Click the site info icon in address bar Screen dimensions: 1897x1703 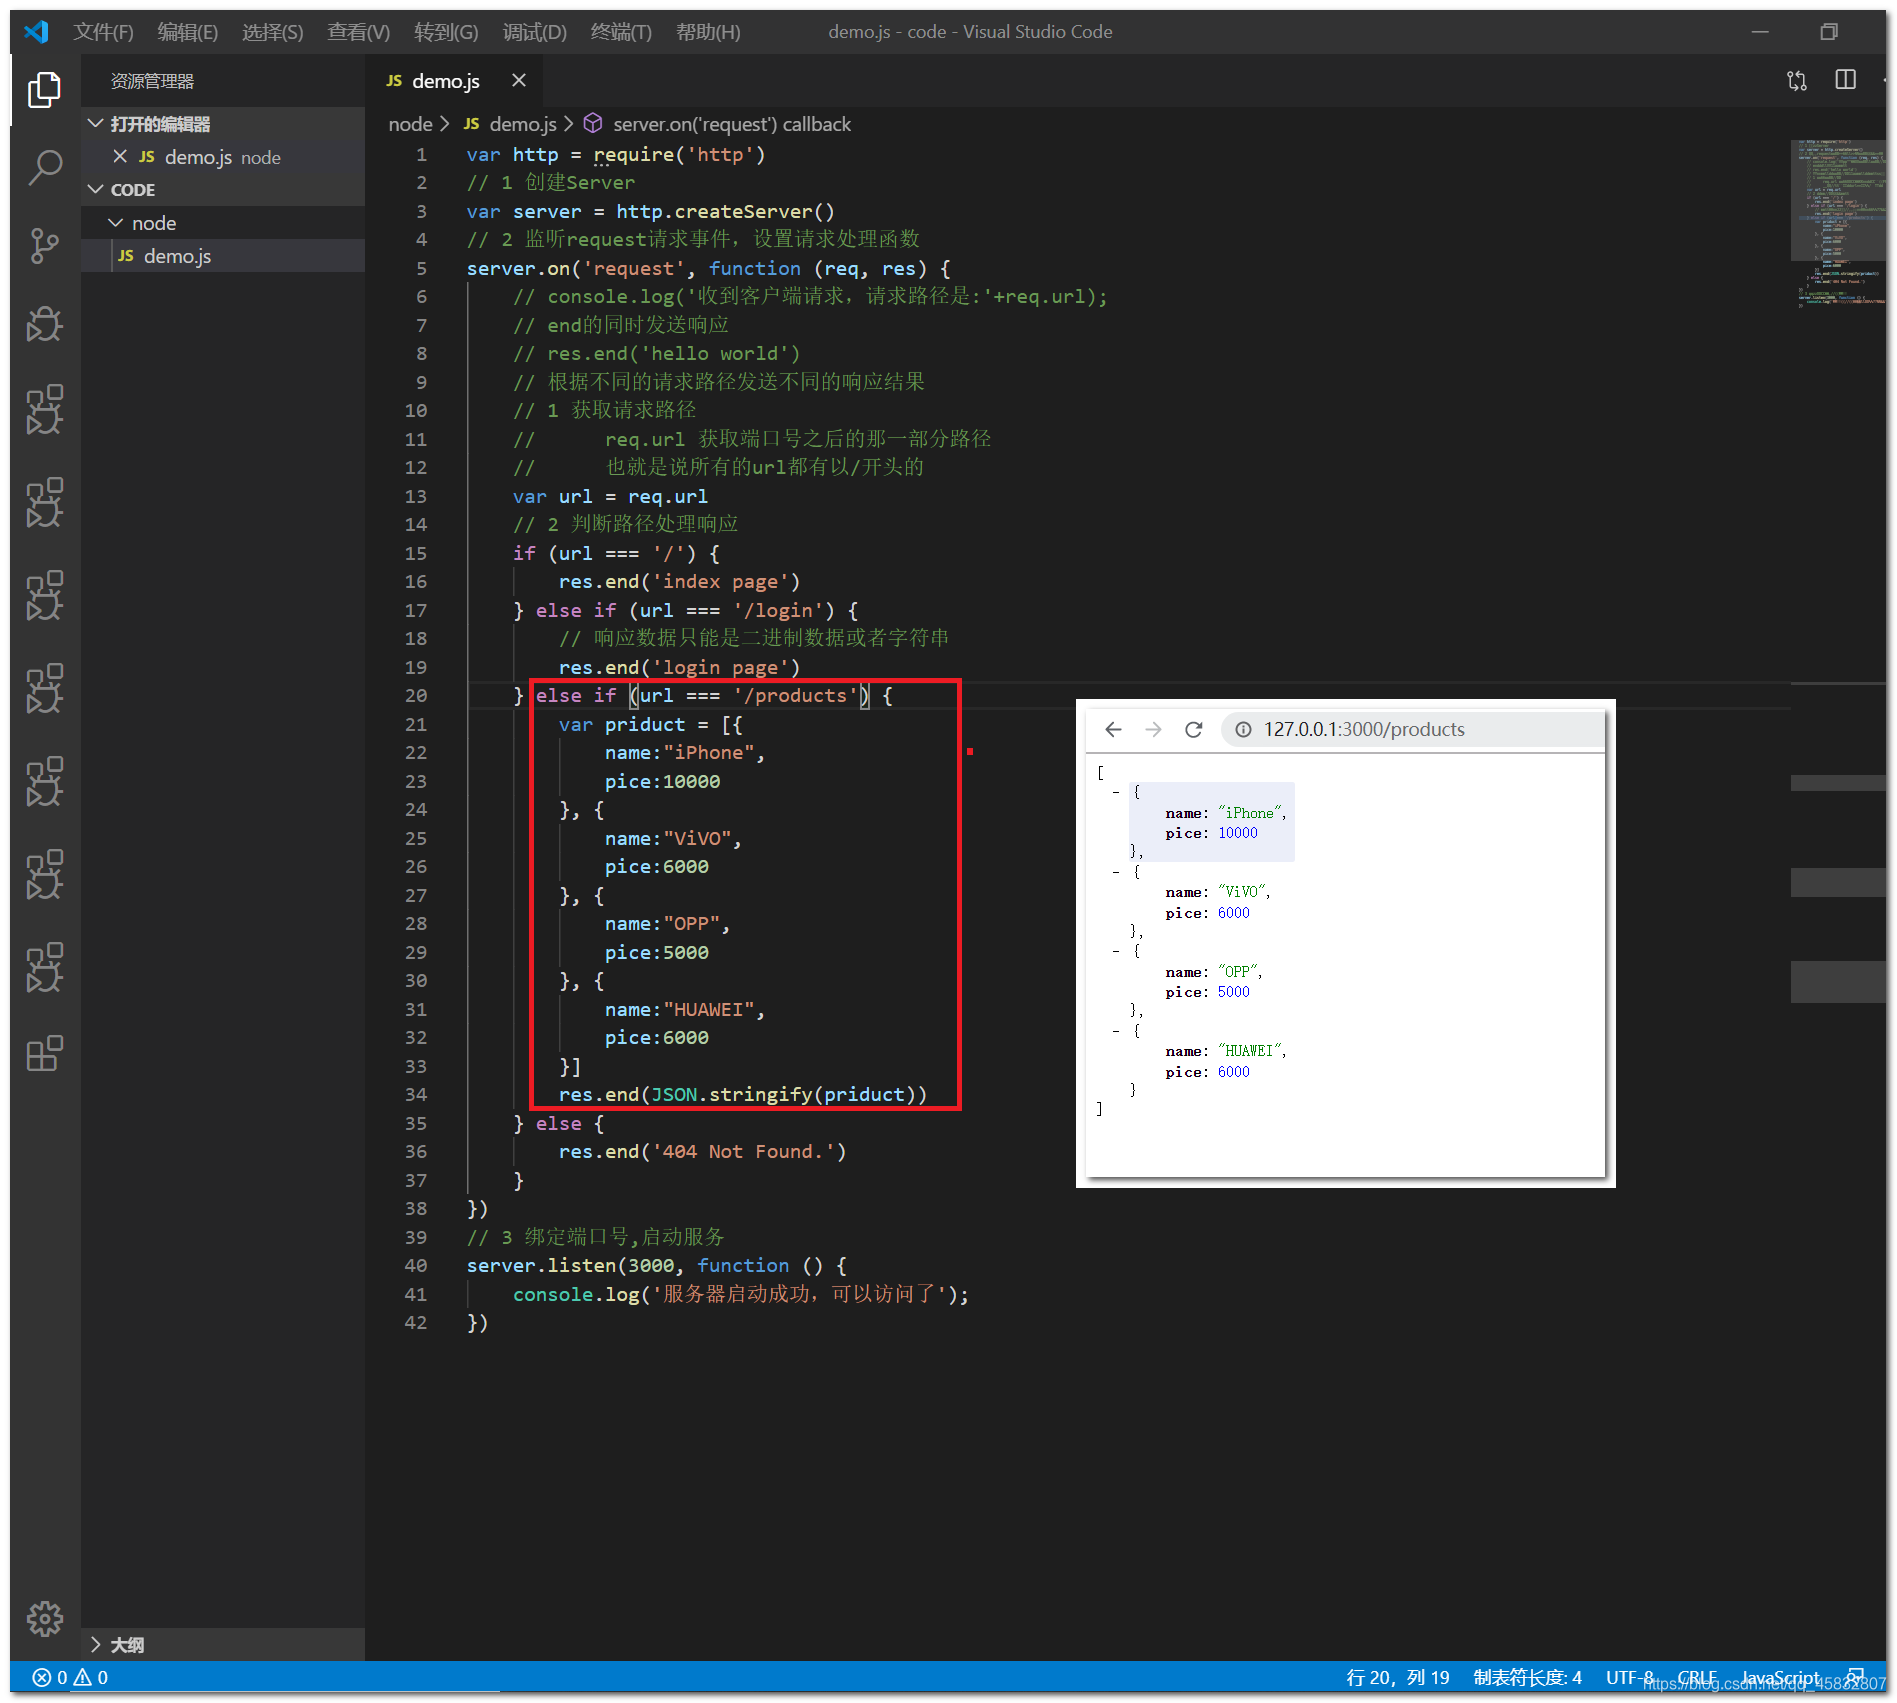point(1243,729)
